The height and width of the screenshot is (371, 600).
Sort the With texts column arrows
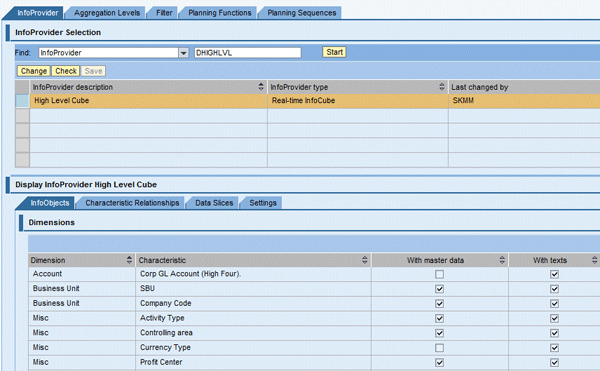click(594, 260)
